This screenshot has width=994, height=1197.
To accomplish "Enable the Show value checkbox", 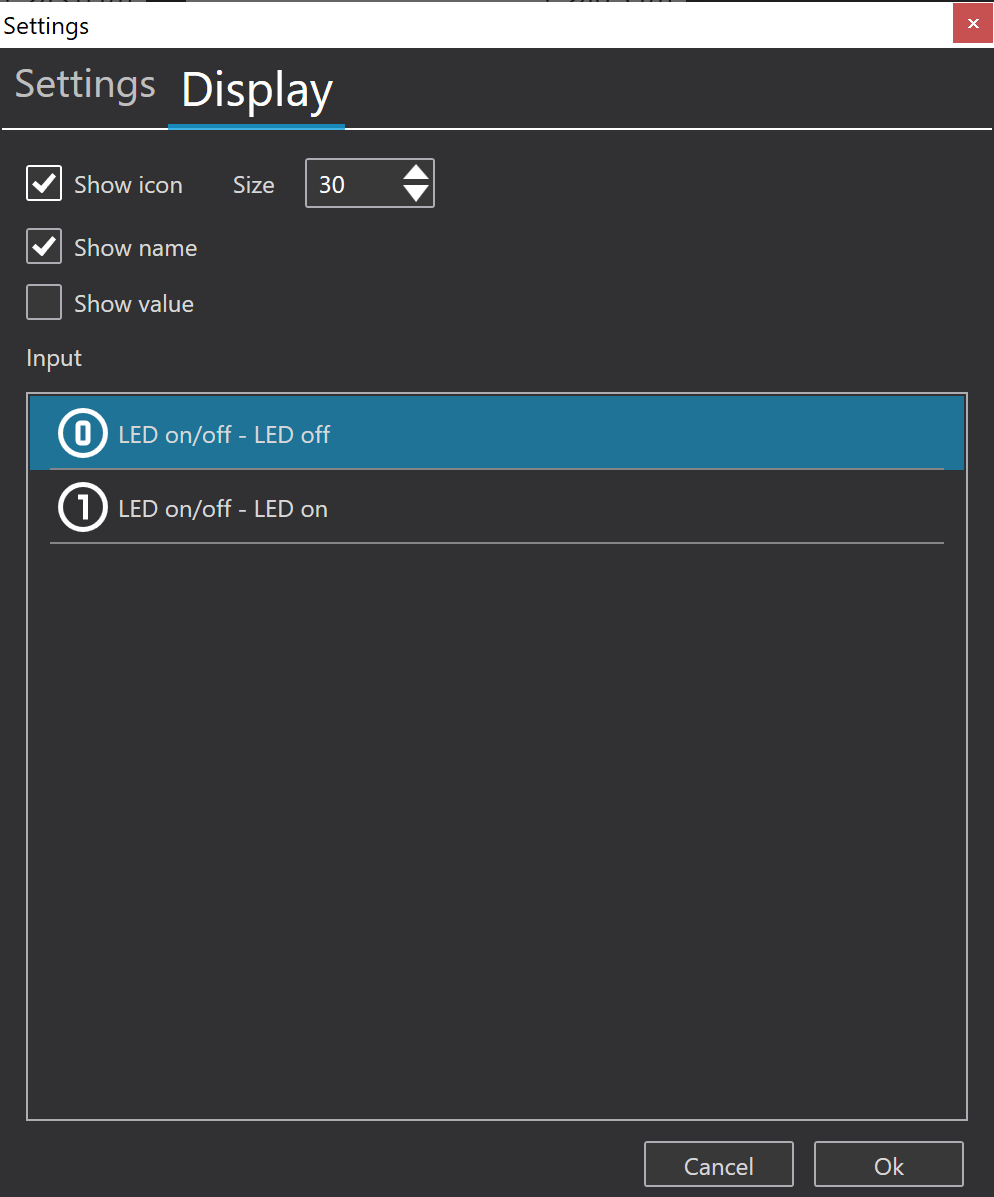I will [44, 303].
